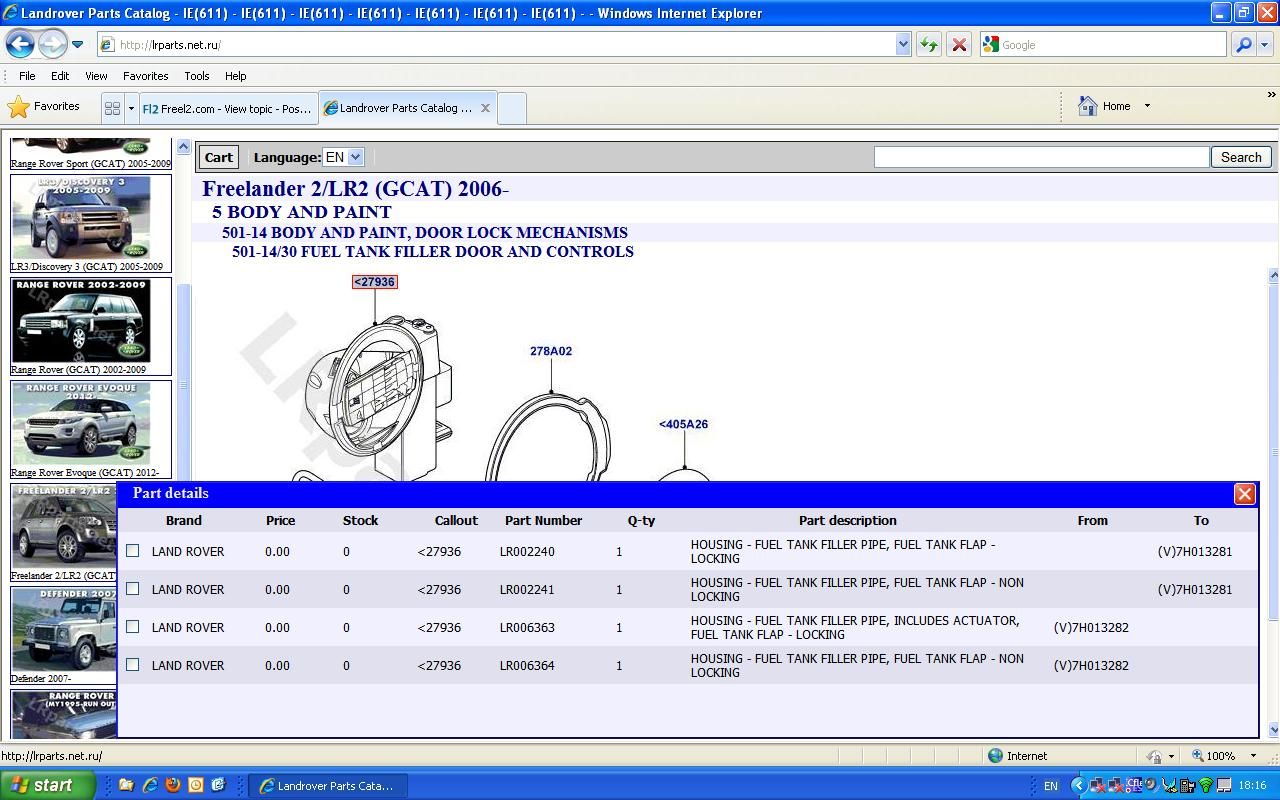Open Quick Tabs grid icon
The width and height of the screenshot is (1280, 800).
tap(112, 108)
